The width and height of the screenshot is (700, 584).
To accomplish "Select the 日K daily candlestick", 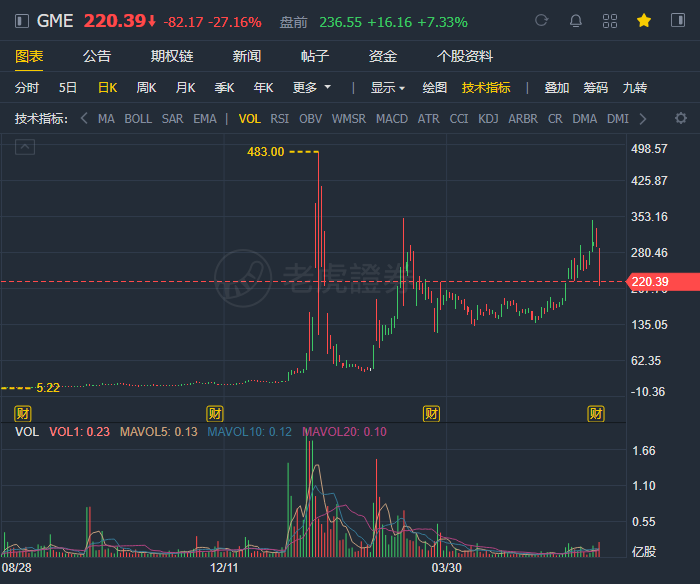I will [108, 88].
